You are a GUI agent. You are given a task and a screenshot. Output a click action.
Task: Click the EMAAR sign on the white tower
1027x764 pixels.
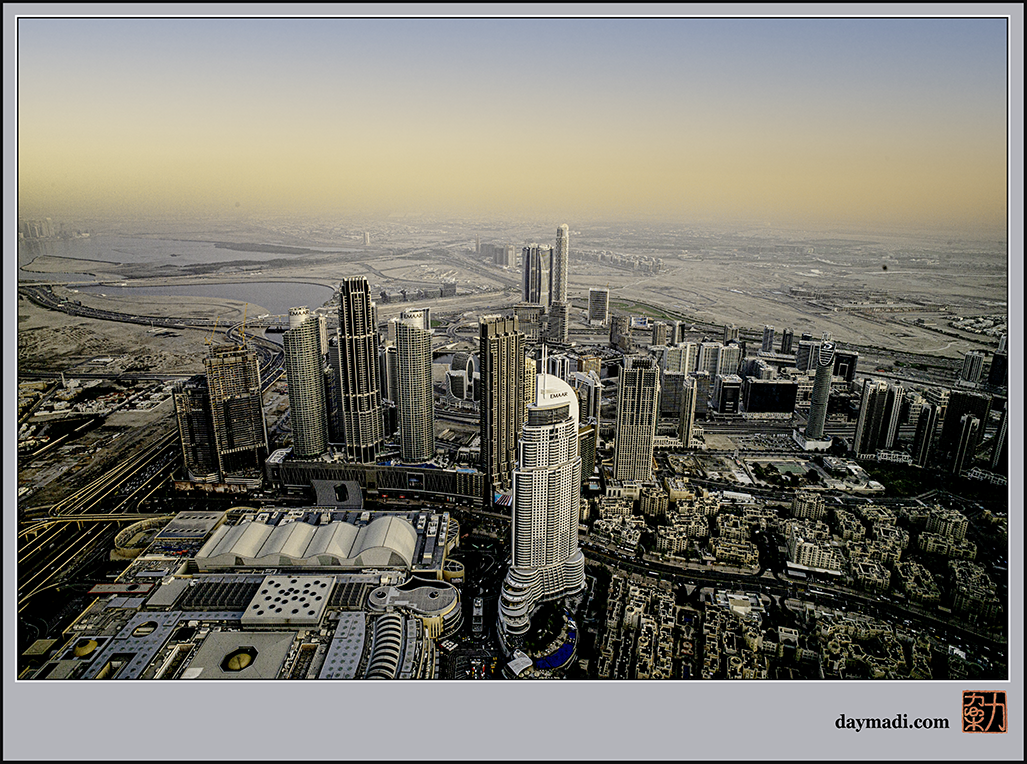(559, 395)
